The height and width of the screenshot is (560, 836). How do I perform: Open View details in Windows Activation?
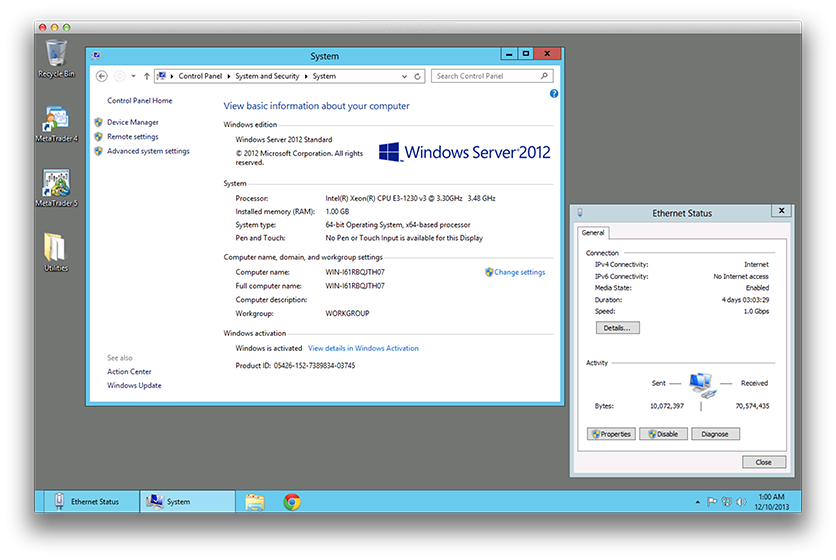(363, 348)
